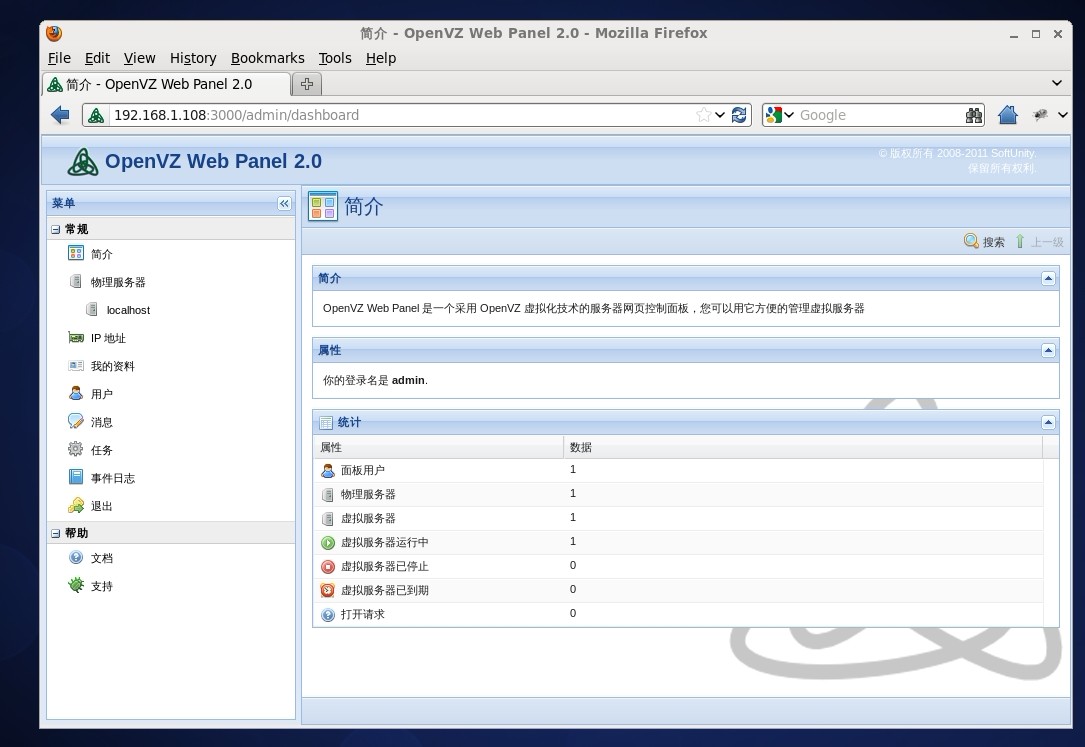The width and height of the screenshot is (1085, 747).
Task: Open the dashboard icon next to 简介 in menu
Action: (x=76, y=253)
